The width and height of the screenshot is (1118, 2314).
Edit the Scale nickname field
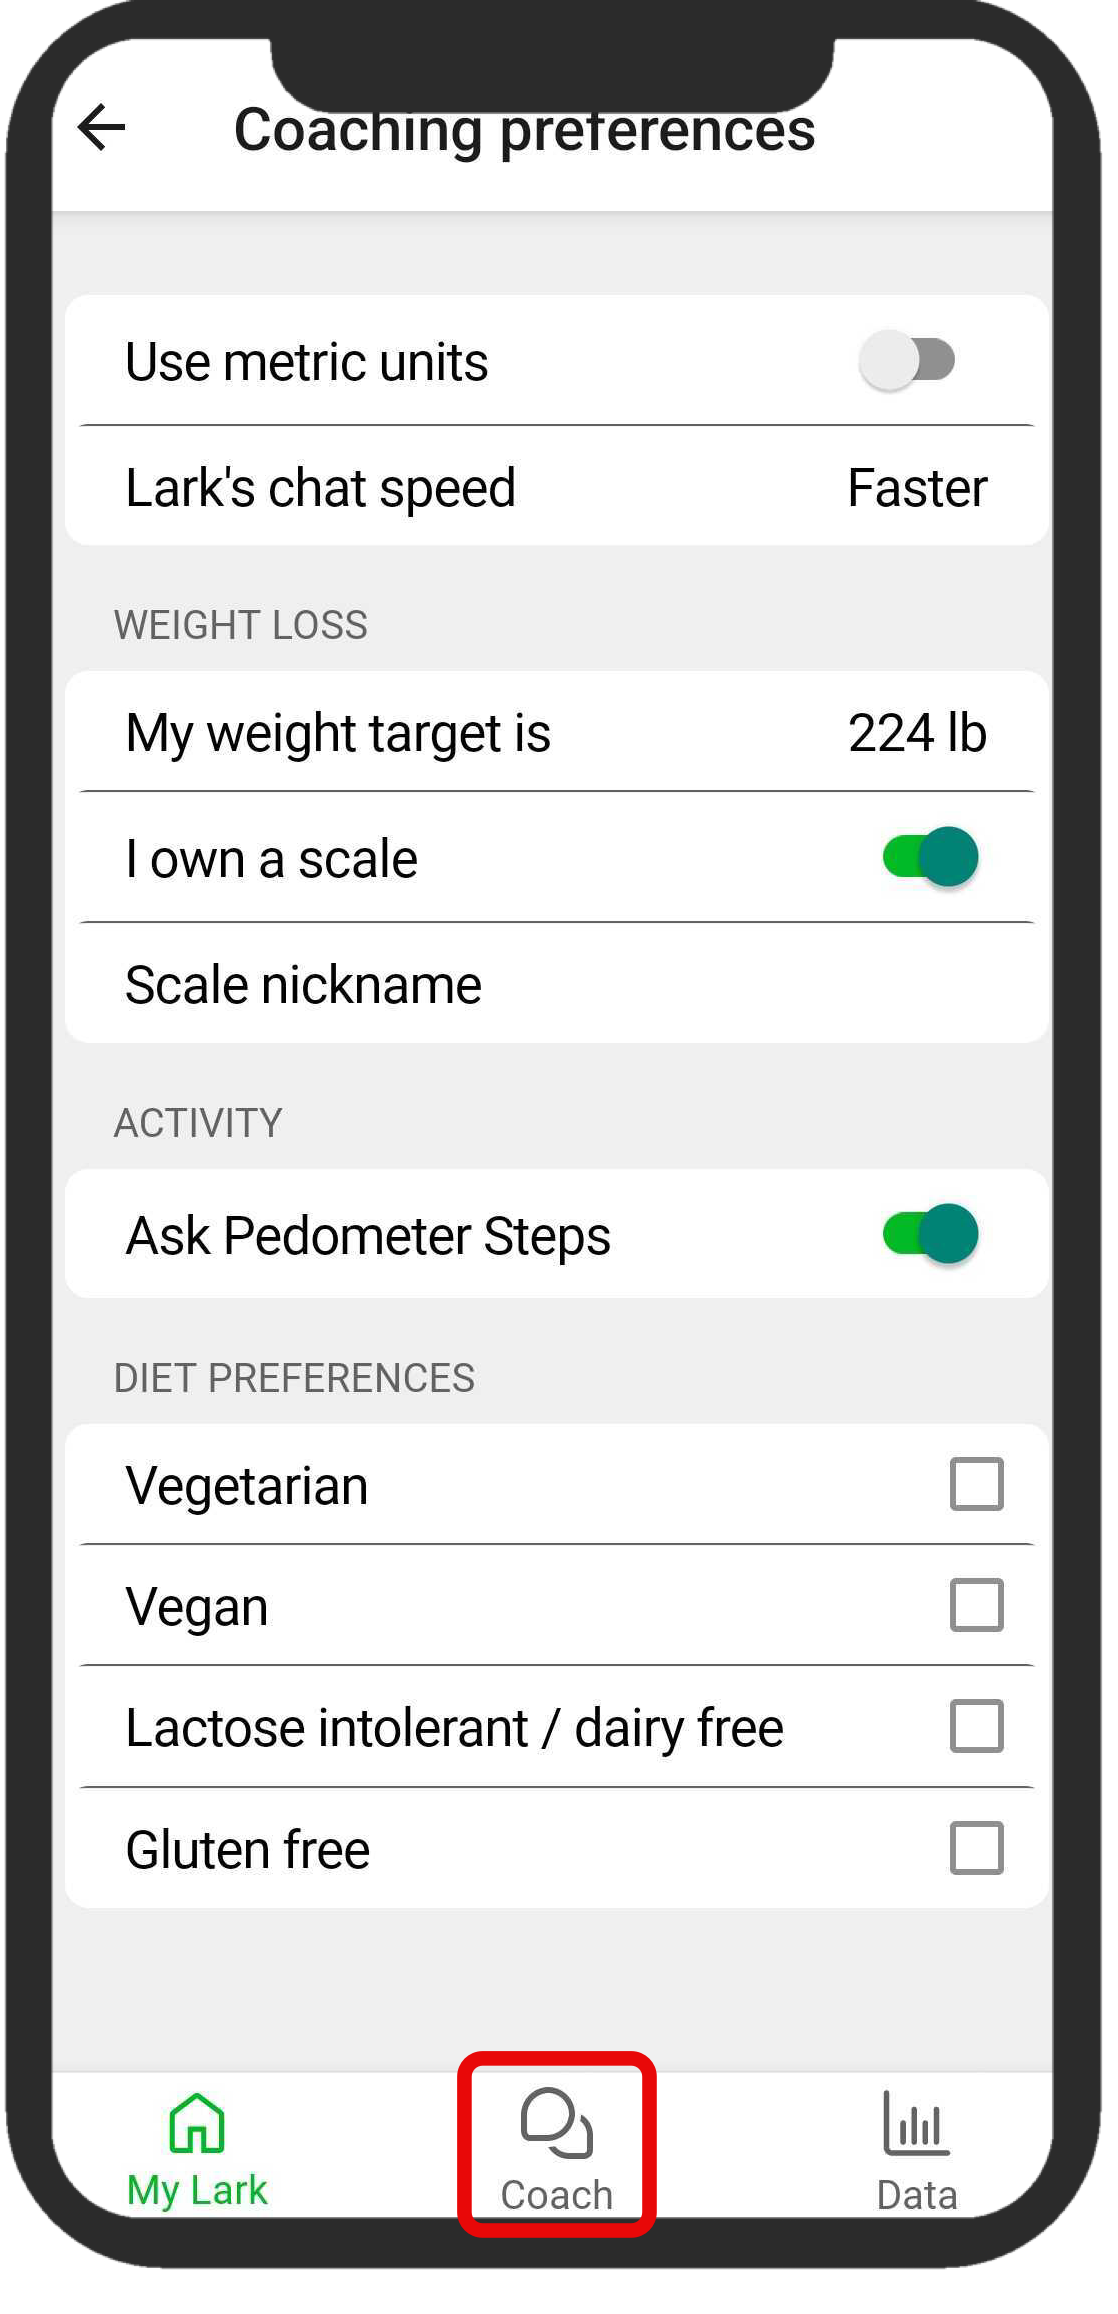click(x=557, y=984)
